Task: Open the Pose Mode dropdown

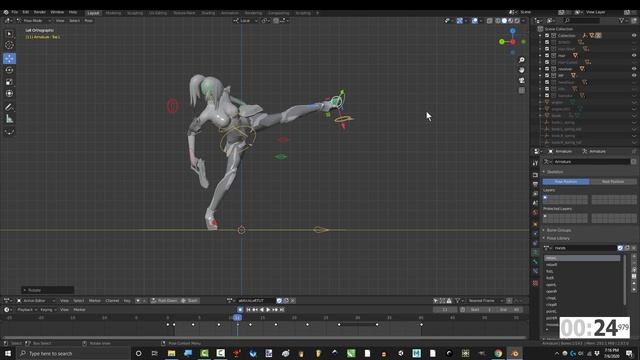Action: tap(33, 20)
